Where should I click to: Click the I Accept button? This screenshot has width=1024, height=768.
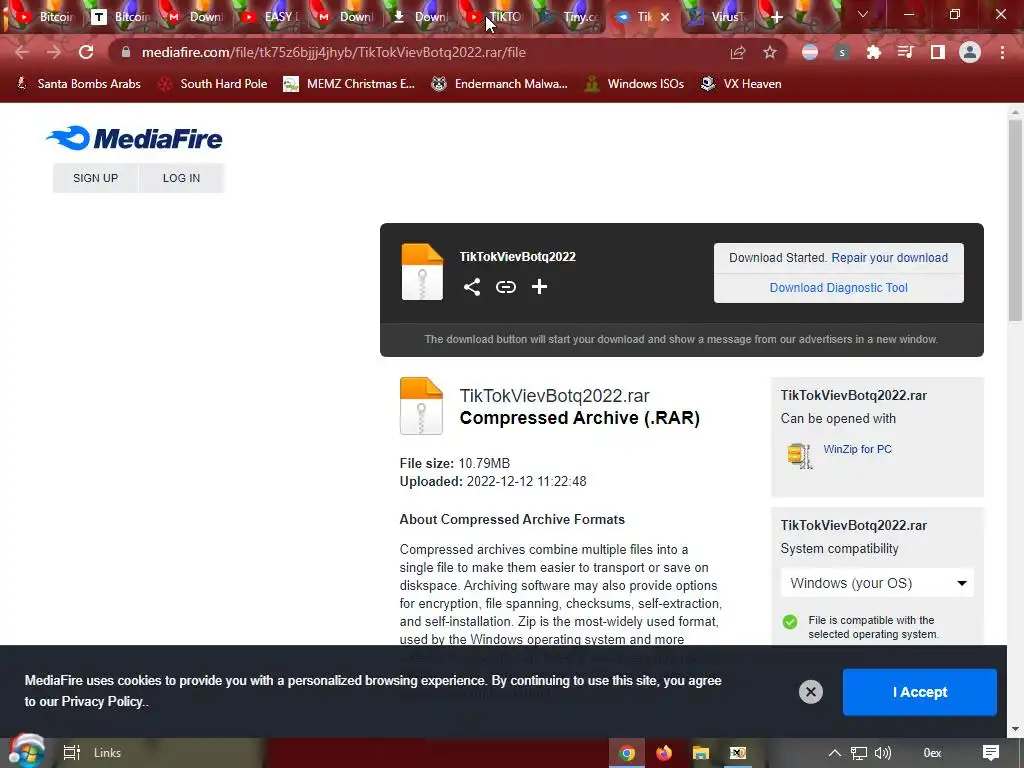[x=920, y=692]
